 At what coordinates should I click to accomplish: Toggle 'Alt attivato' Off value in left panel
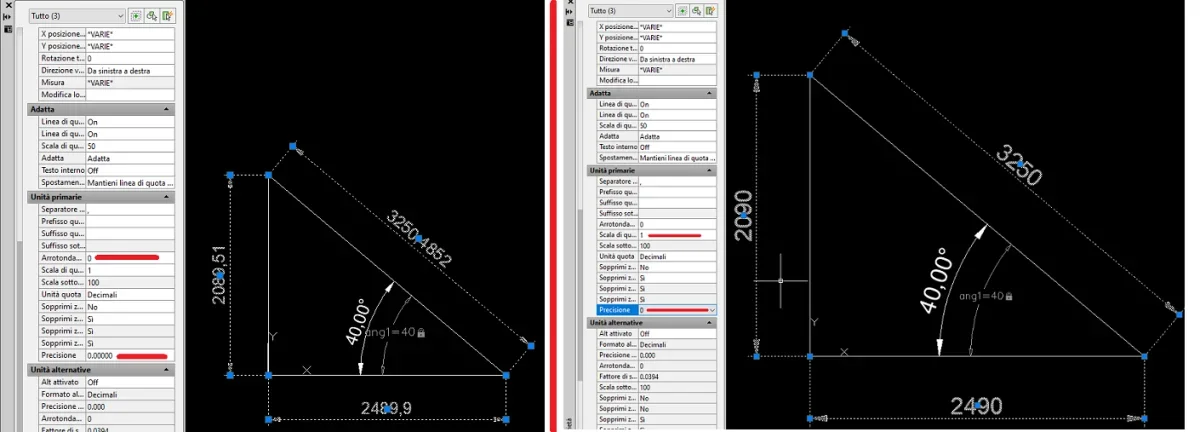(x=129, y=382)
